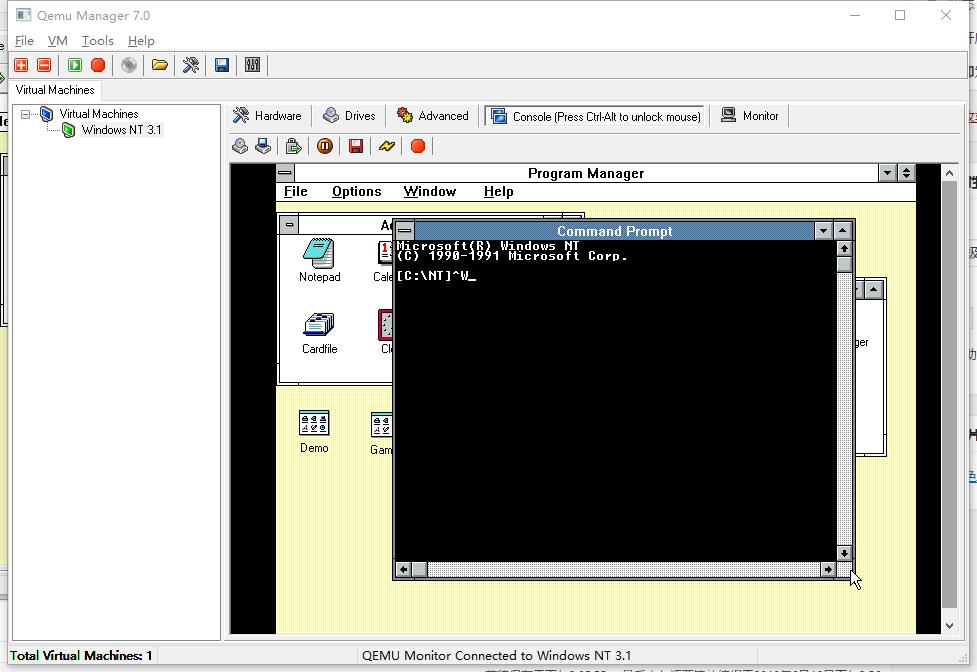Click the blue floppy save toolbar icon
The width and height of the screenshot is (977, 672).
[222, 65]
